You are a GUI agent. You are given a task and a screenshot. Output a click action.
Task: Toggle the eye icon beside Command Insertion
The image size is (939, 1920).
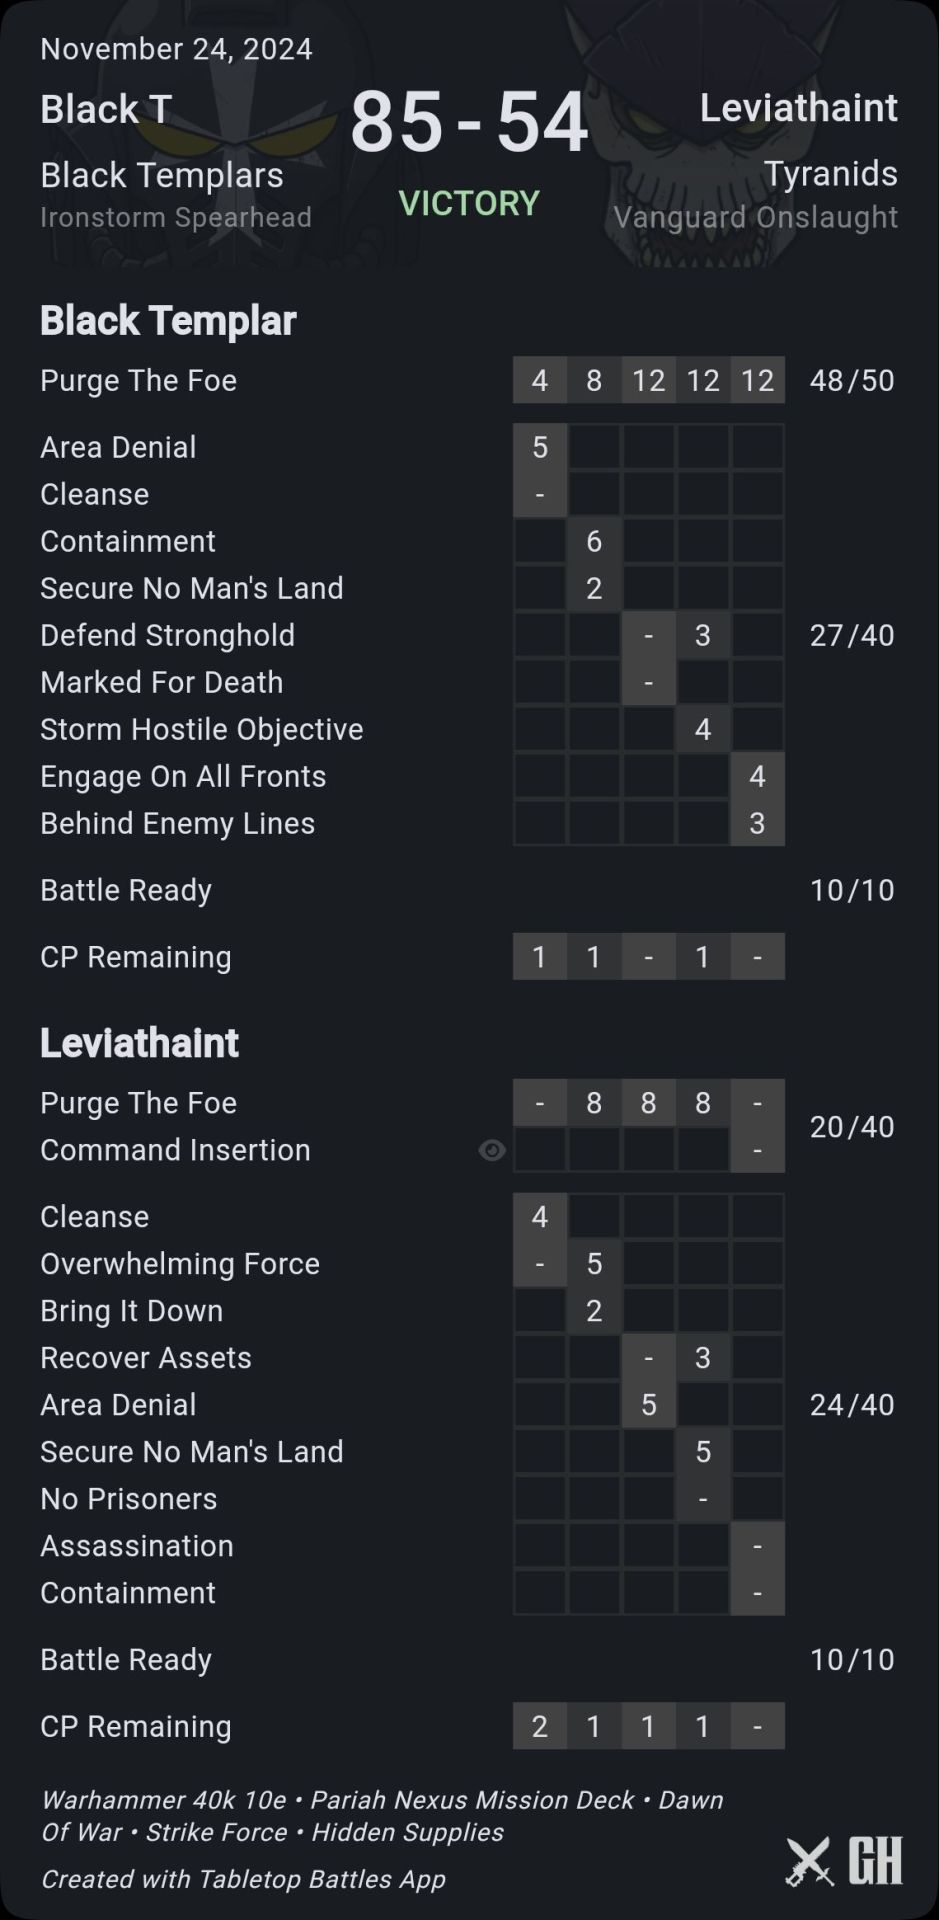click(491, 1150)
